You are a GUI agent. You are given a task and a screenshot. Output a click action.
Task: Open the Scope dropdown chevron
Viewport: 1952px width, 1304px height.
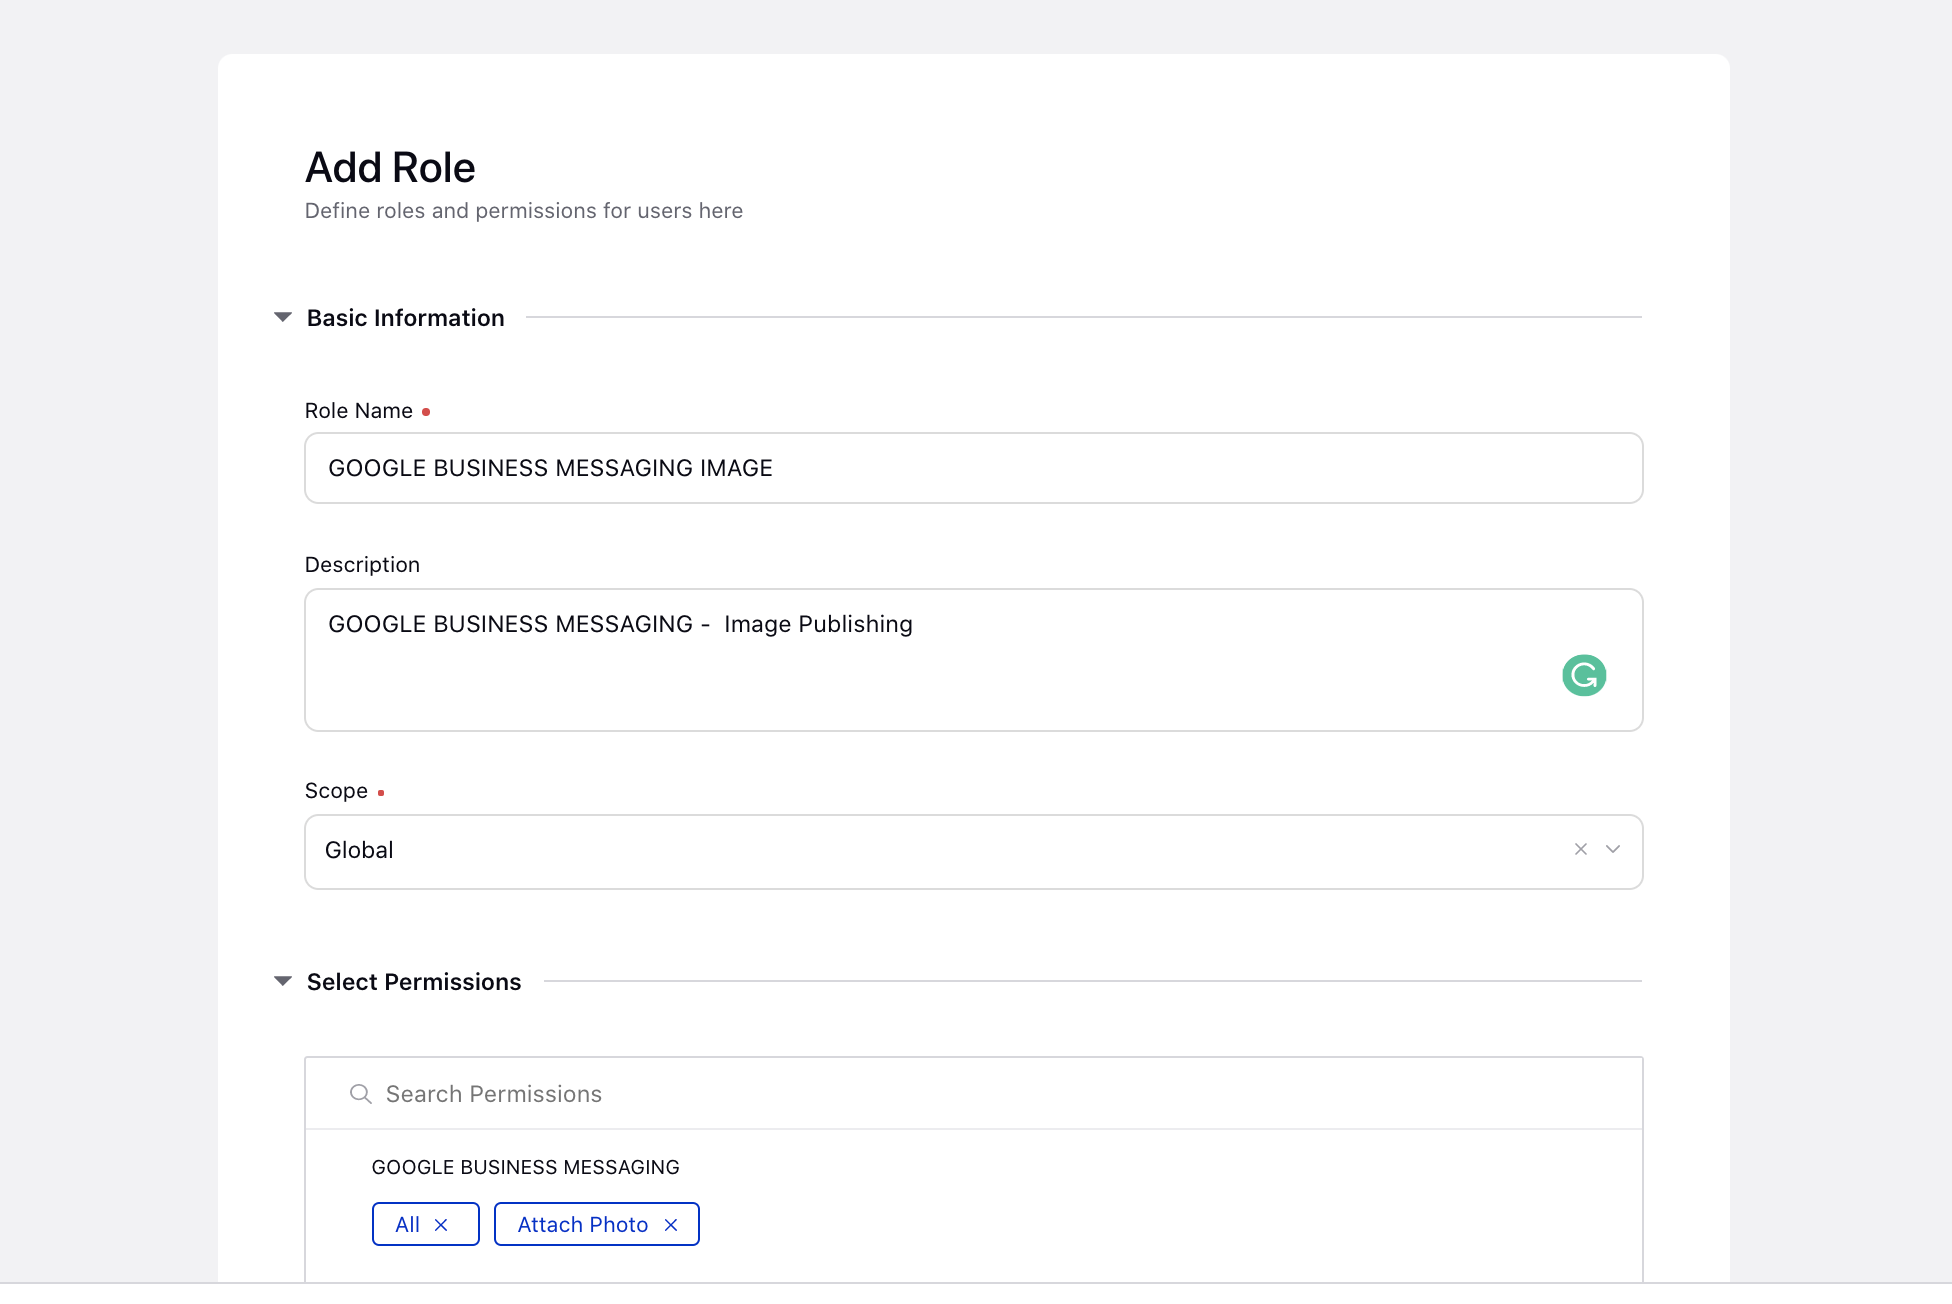[x=1613, y=849]
